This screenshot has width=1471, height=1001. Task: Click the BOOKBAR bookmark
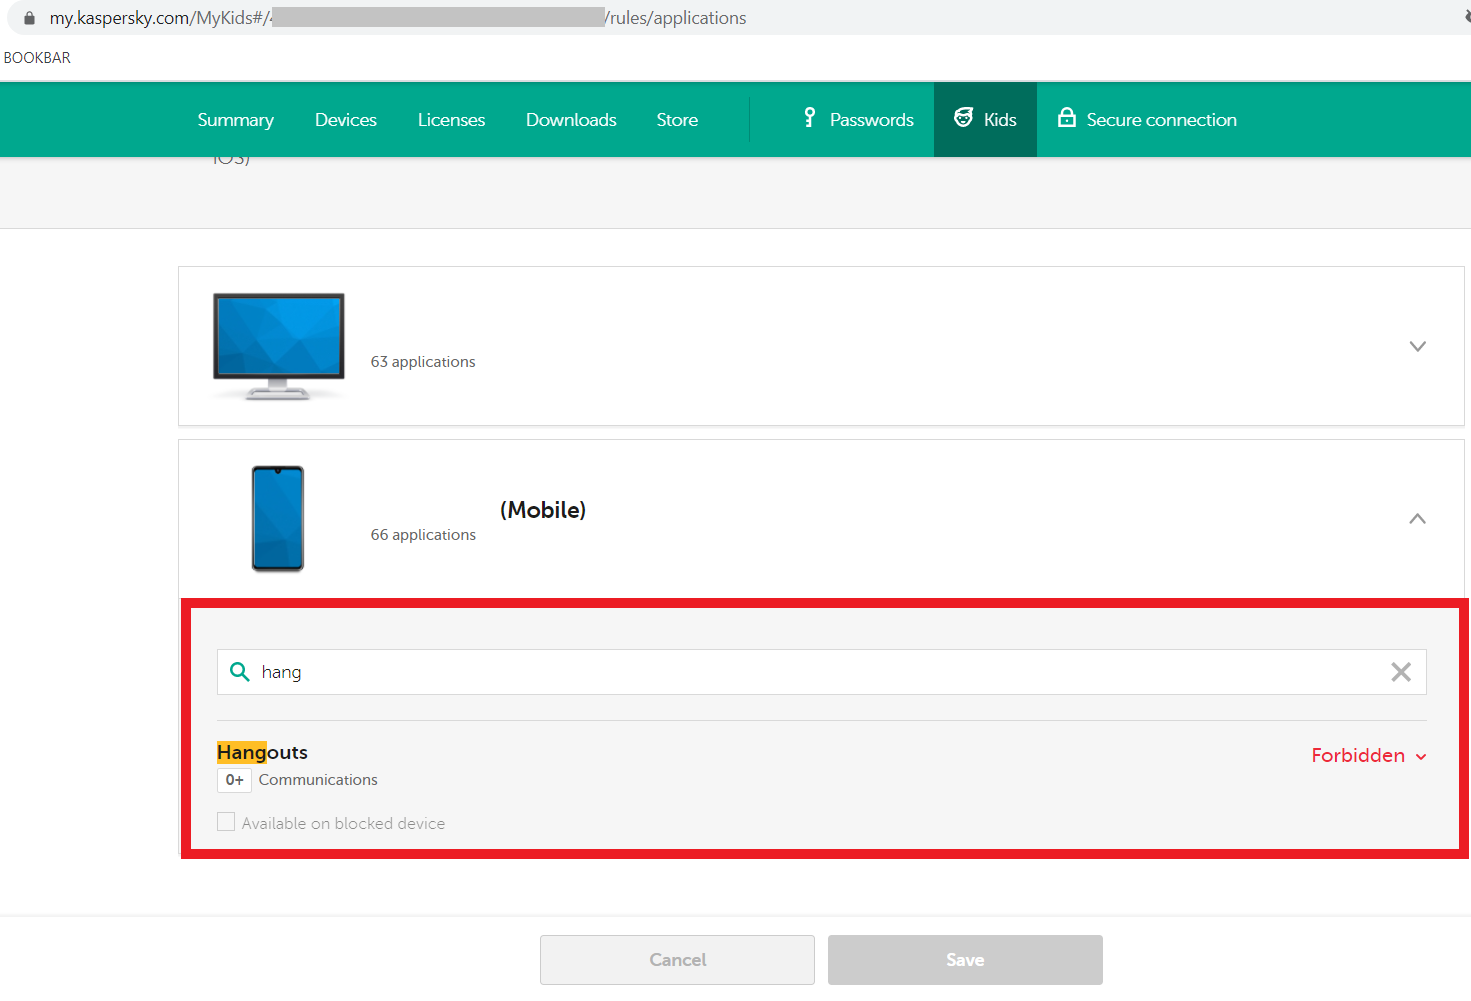37,58
